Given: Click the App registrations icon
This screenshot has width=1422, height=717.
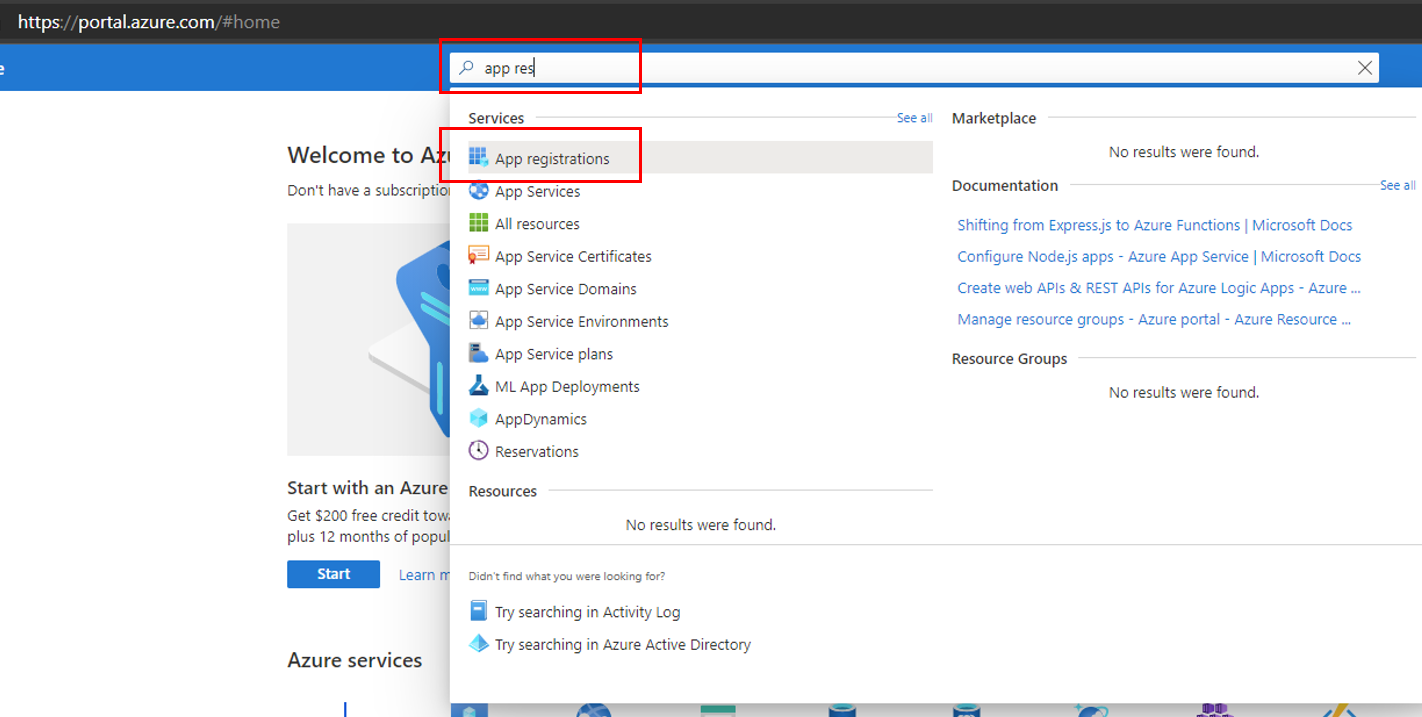Looking at the screenshot, I should click(478, 157).
